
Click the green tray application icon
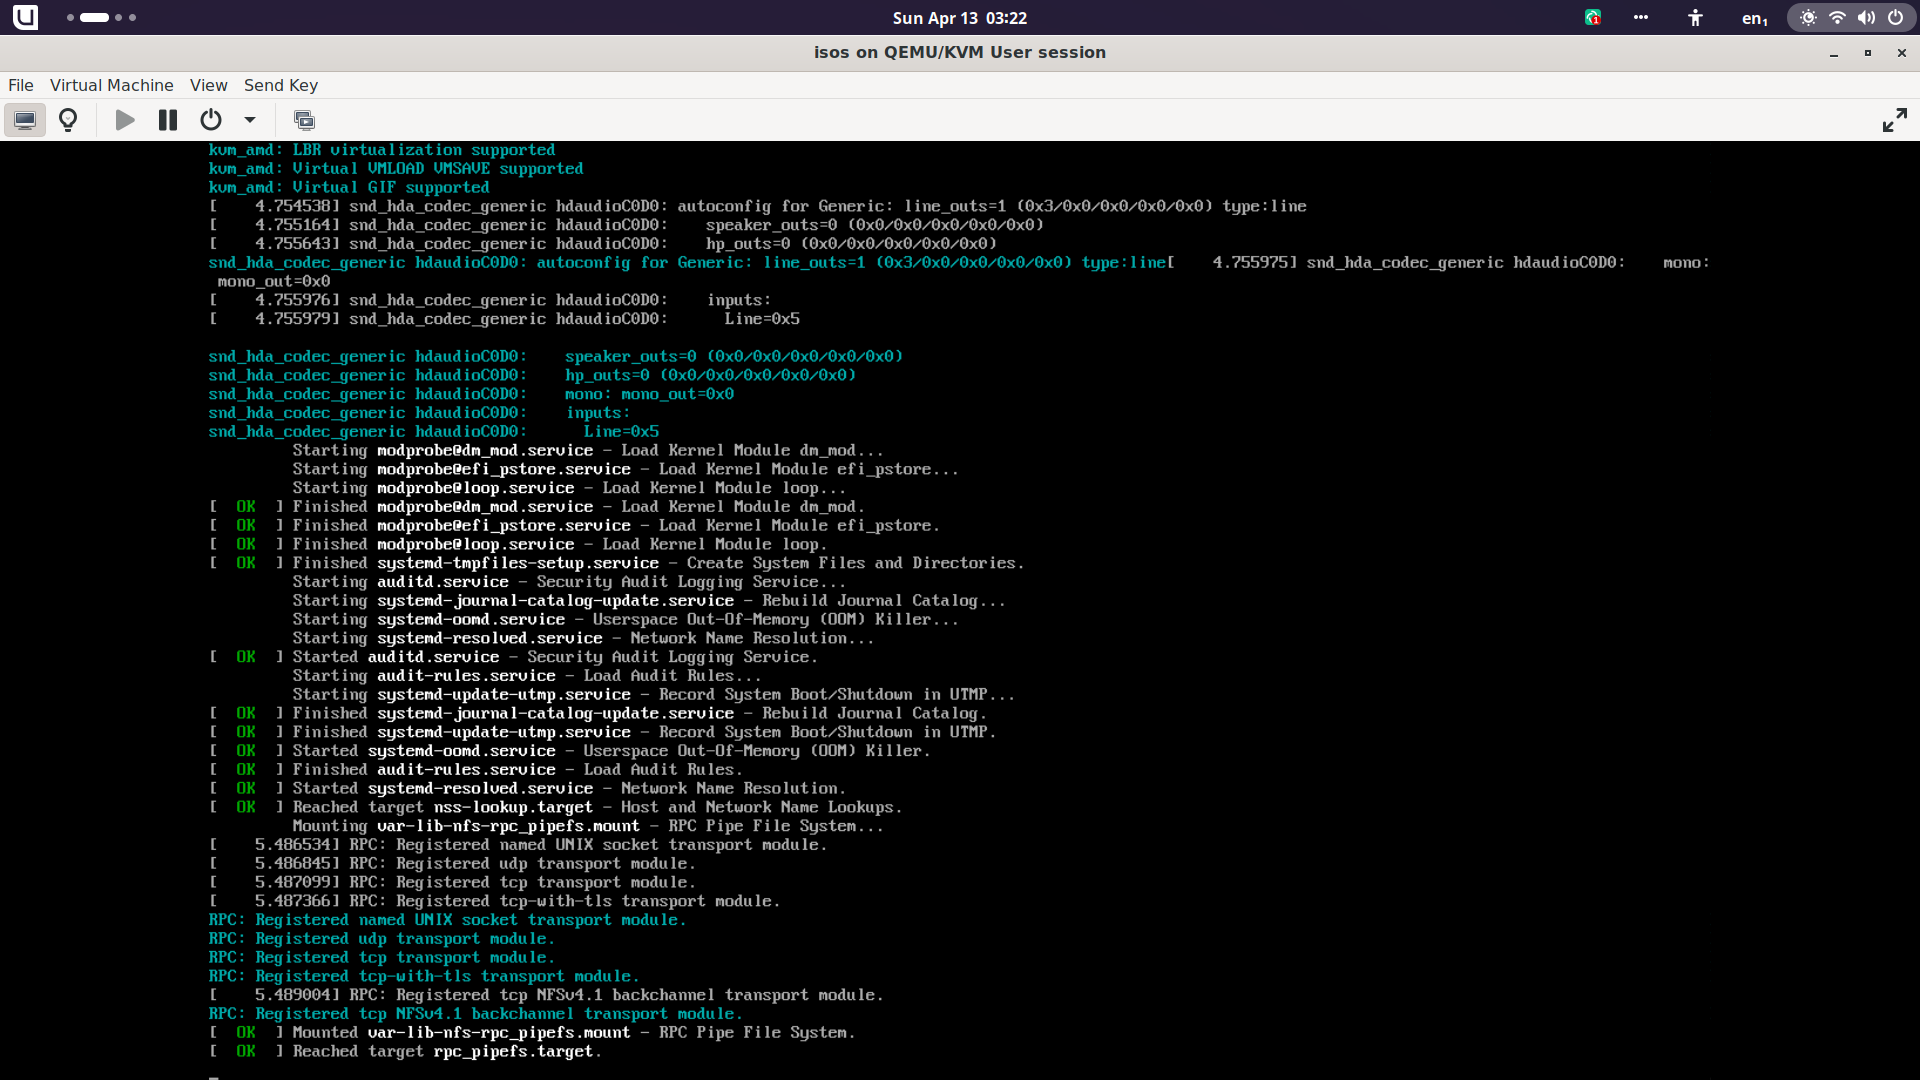(1593, 18)
